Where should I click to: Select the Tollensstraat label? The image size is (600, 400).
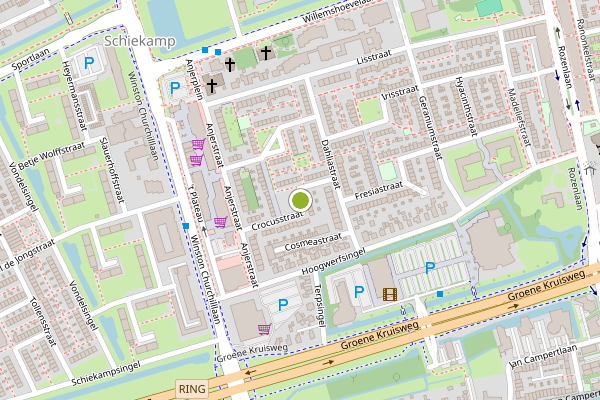tap(42, 321)
